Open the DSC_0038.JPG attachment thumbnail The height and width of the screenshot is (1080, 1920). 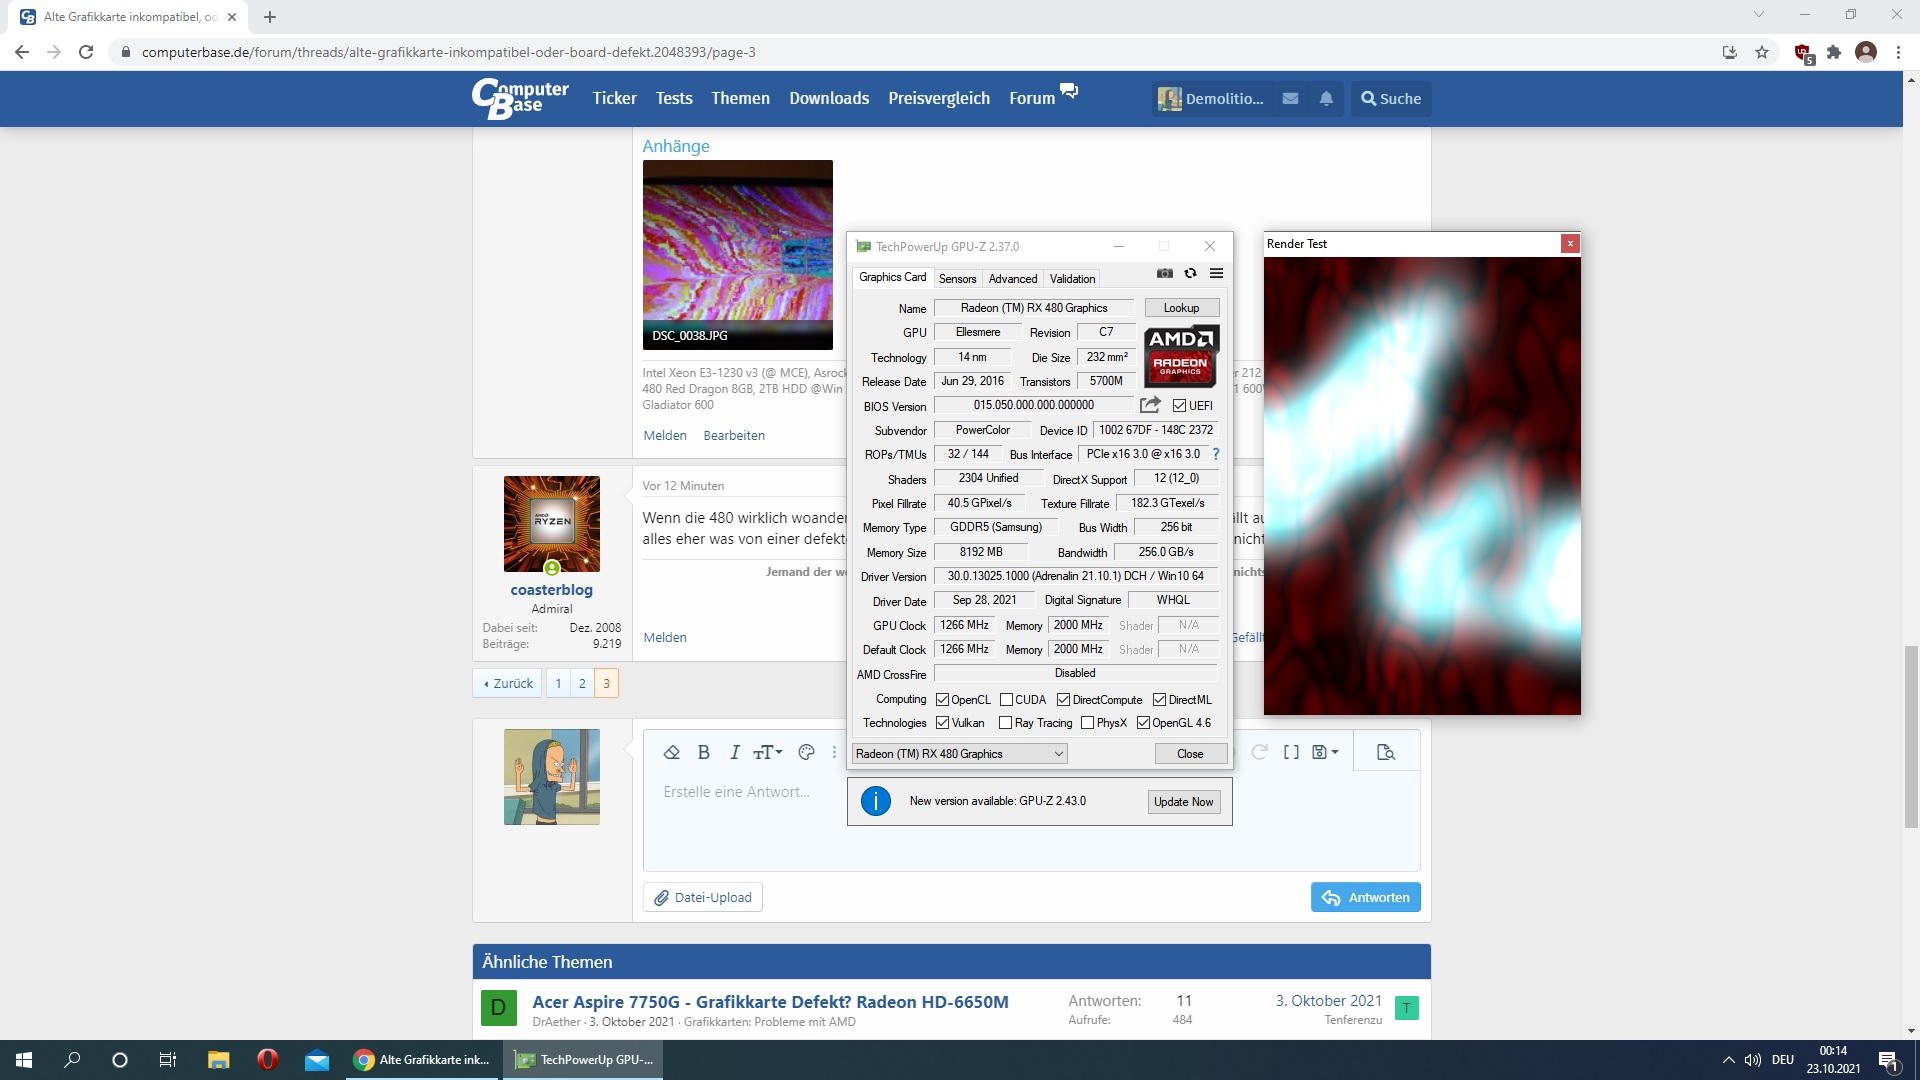point(737,254)
